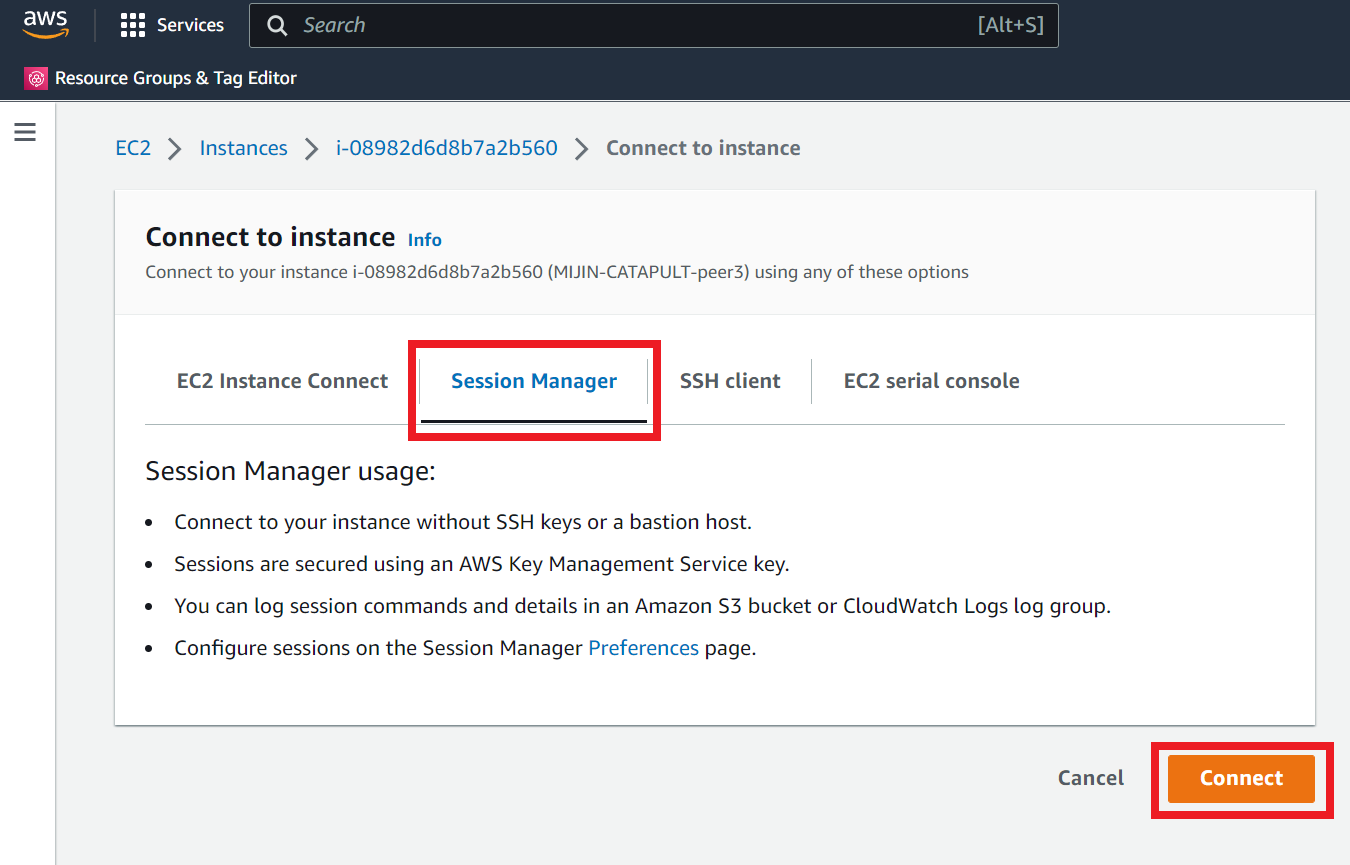Click the AWS Key Management Service bullet text
1350x865 pixels.
pyautogui.click(x=482, y=564)
